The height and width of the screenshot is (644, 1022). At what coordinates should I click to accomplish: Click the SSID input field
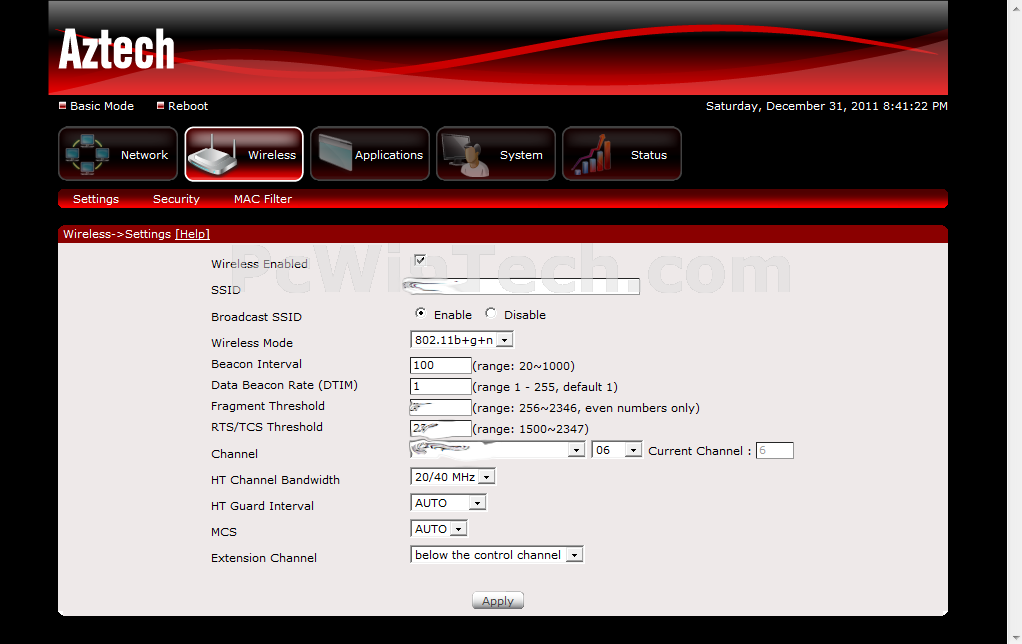coord(521,285)
